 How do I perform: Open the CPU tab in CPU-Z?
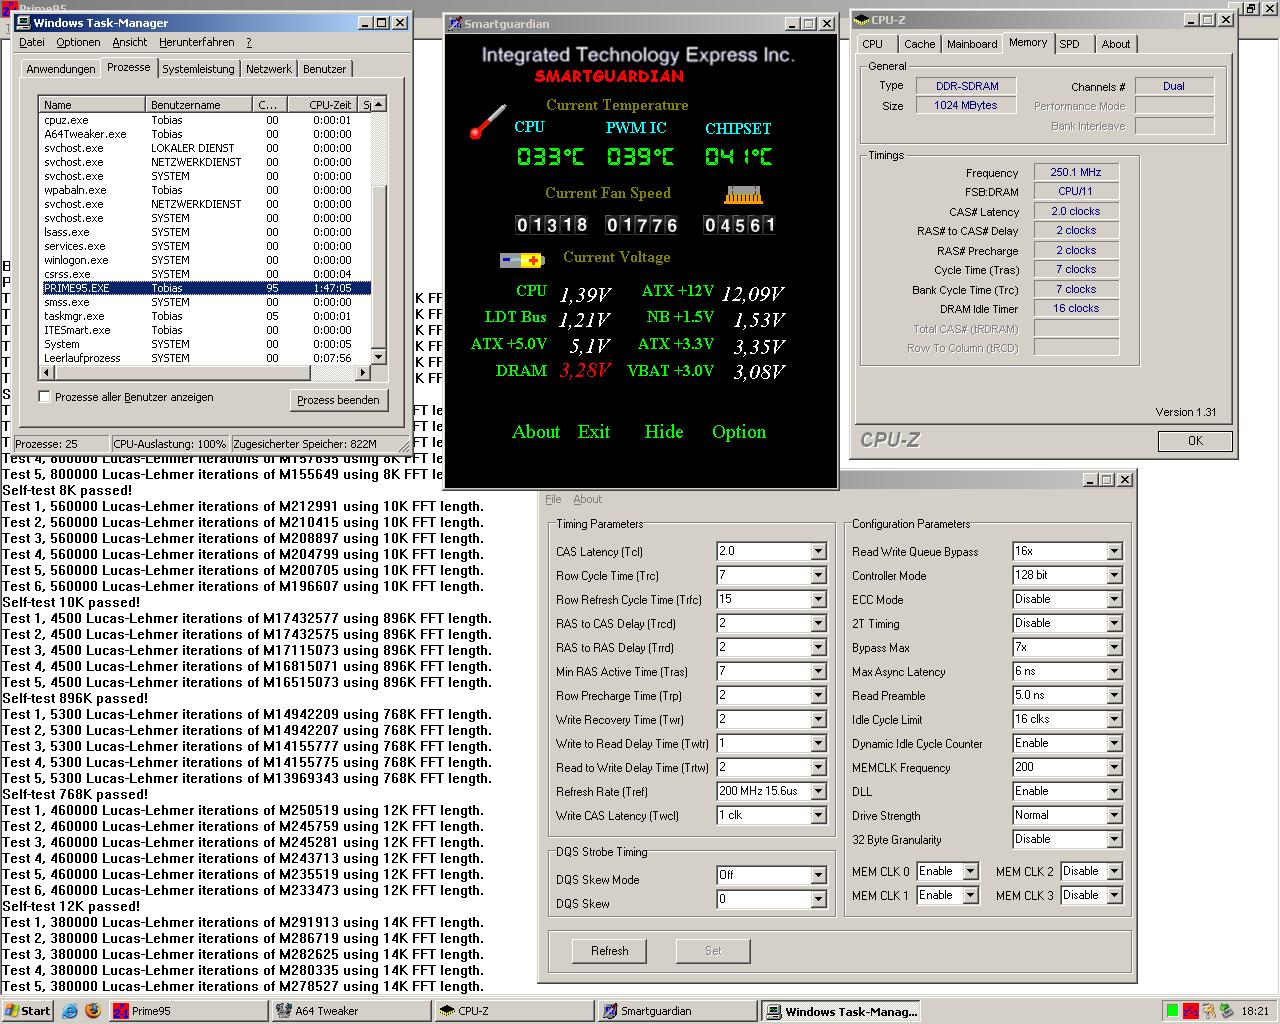coord(873,44)
